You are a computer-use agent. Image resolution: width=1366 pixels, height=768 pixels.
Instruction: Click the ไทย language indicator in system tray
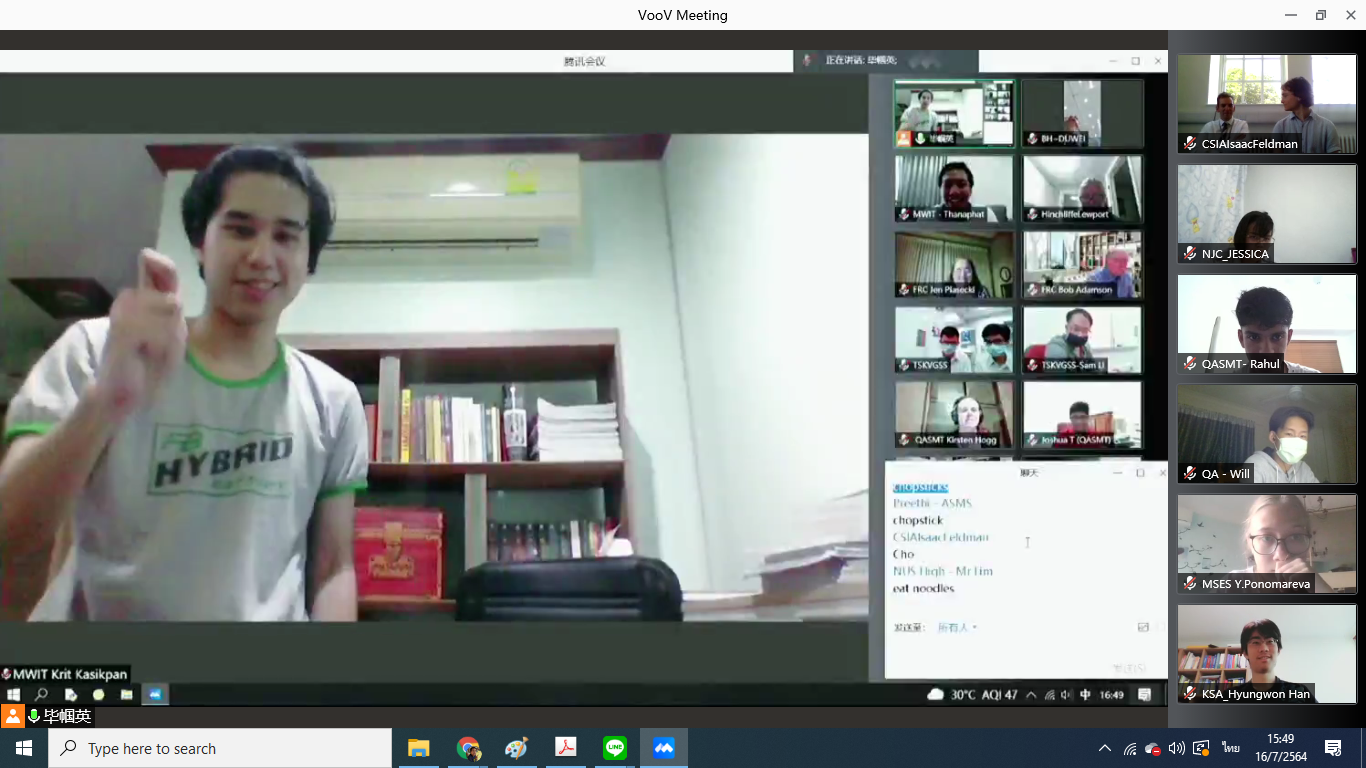[x=1231, y=748]
